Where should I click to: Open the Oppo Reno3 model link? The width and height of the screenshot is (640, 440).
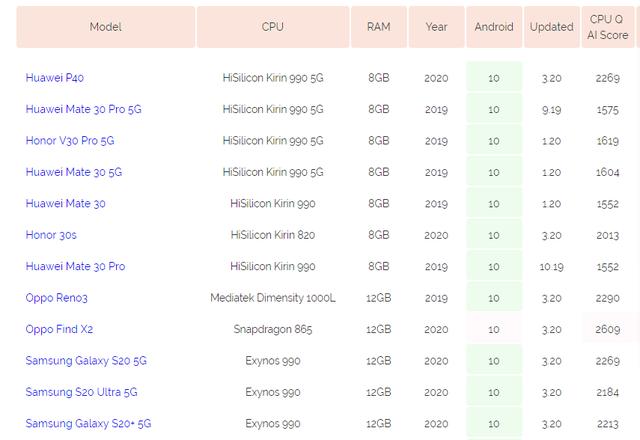click(x=59, y=298)
